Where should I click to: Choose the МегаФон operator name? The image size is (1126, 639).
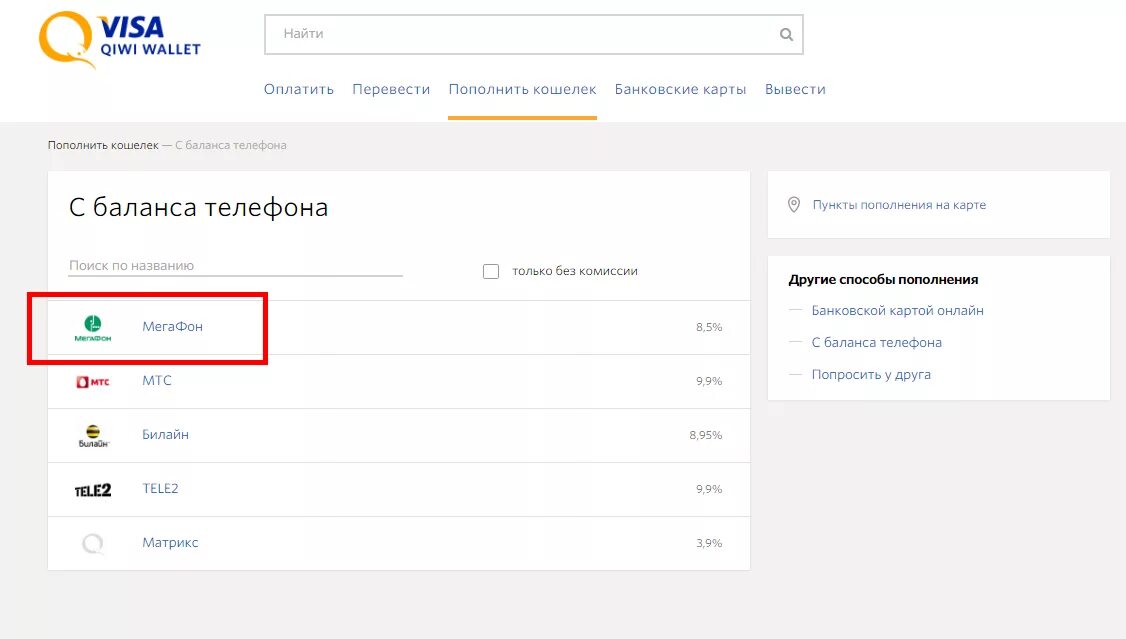pos(172,327)
